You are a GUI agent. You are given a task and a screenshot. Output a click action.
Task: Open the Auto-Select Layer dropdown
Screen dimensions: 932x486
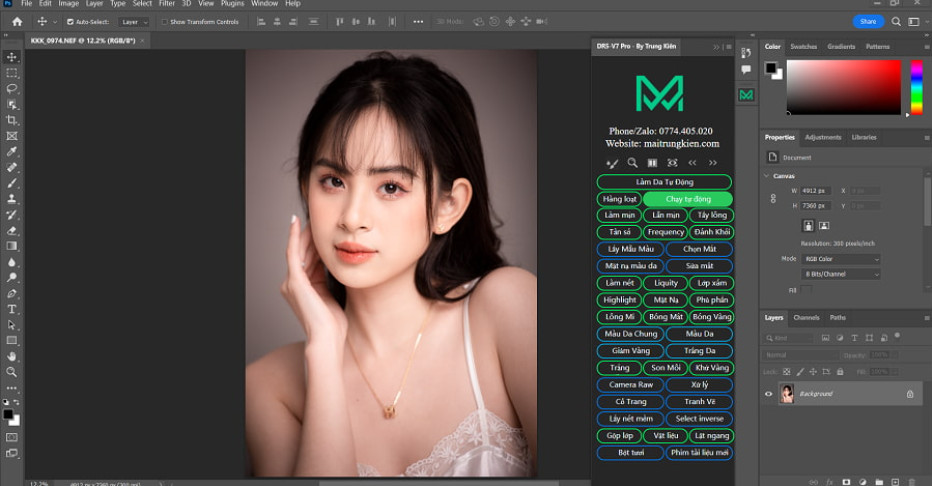tap(134, 21)
